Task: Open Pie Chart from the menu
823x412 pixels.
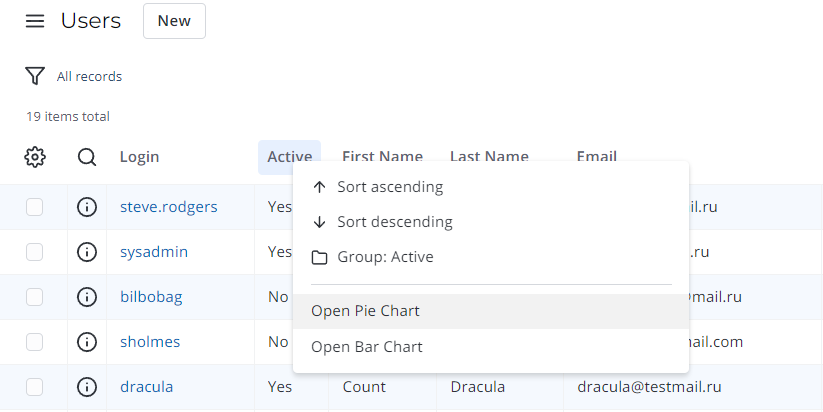Action: click(x=365, y=311)
